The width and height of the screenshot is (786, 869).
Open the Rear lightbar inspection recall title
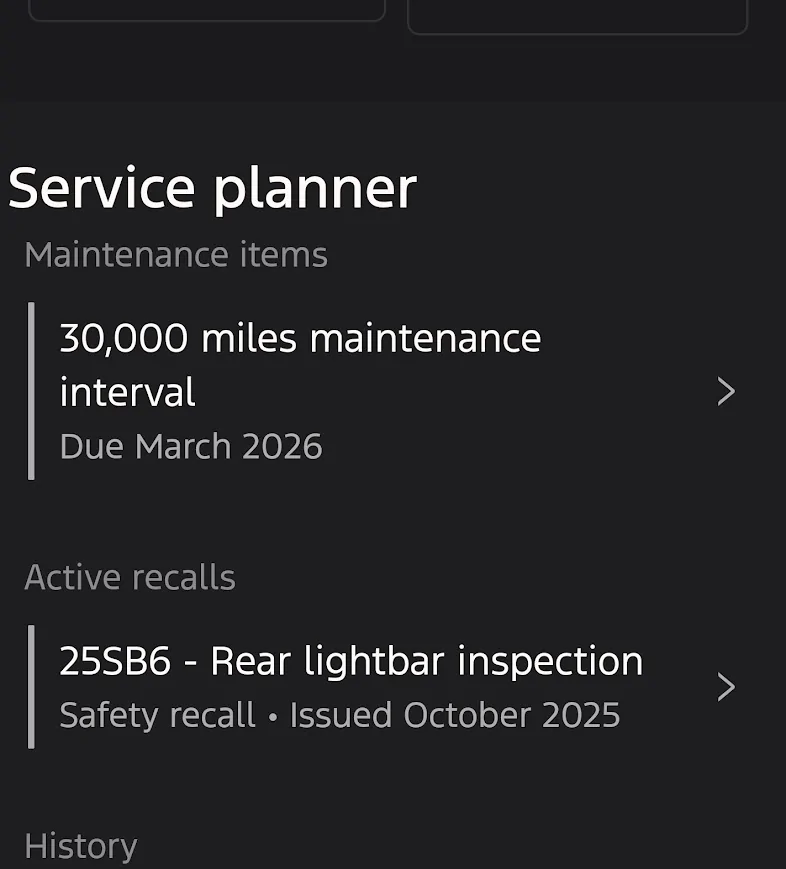(x=426, y=662)
